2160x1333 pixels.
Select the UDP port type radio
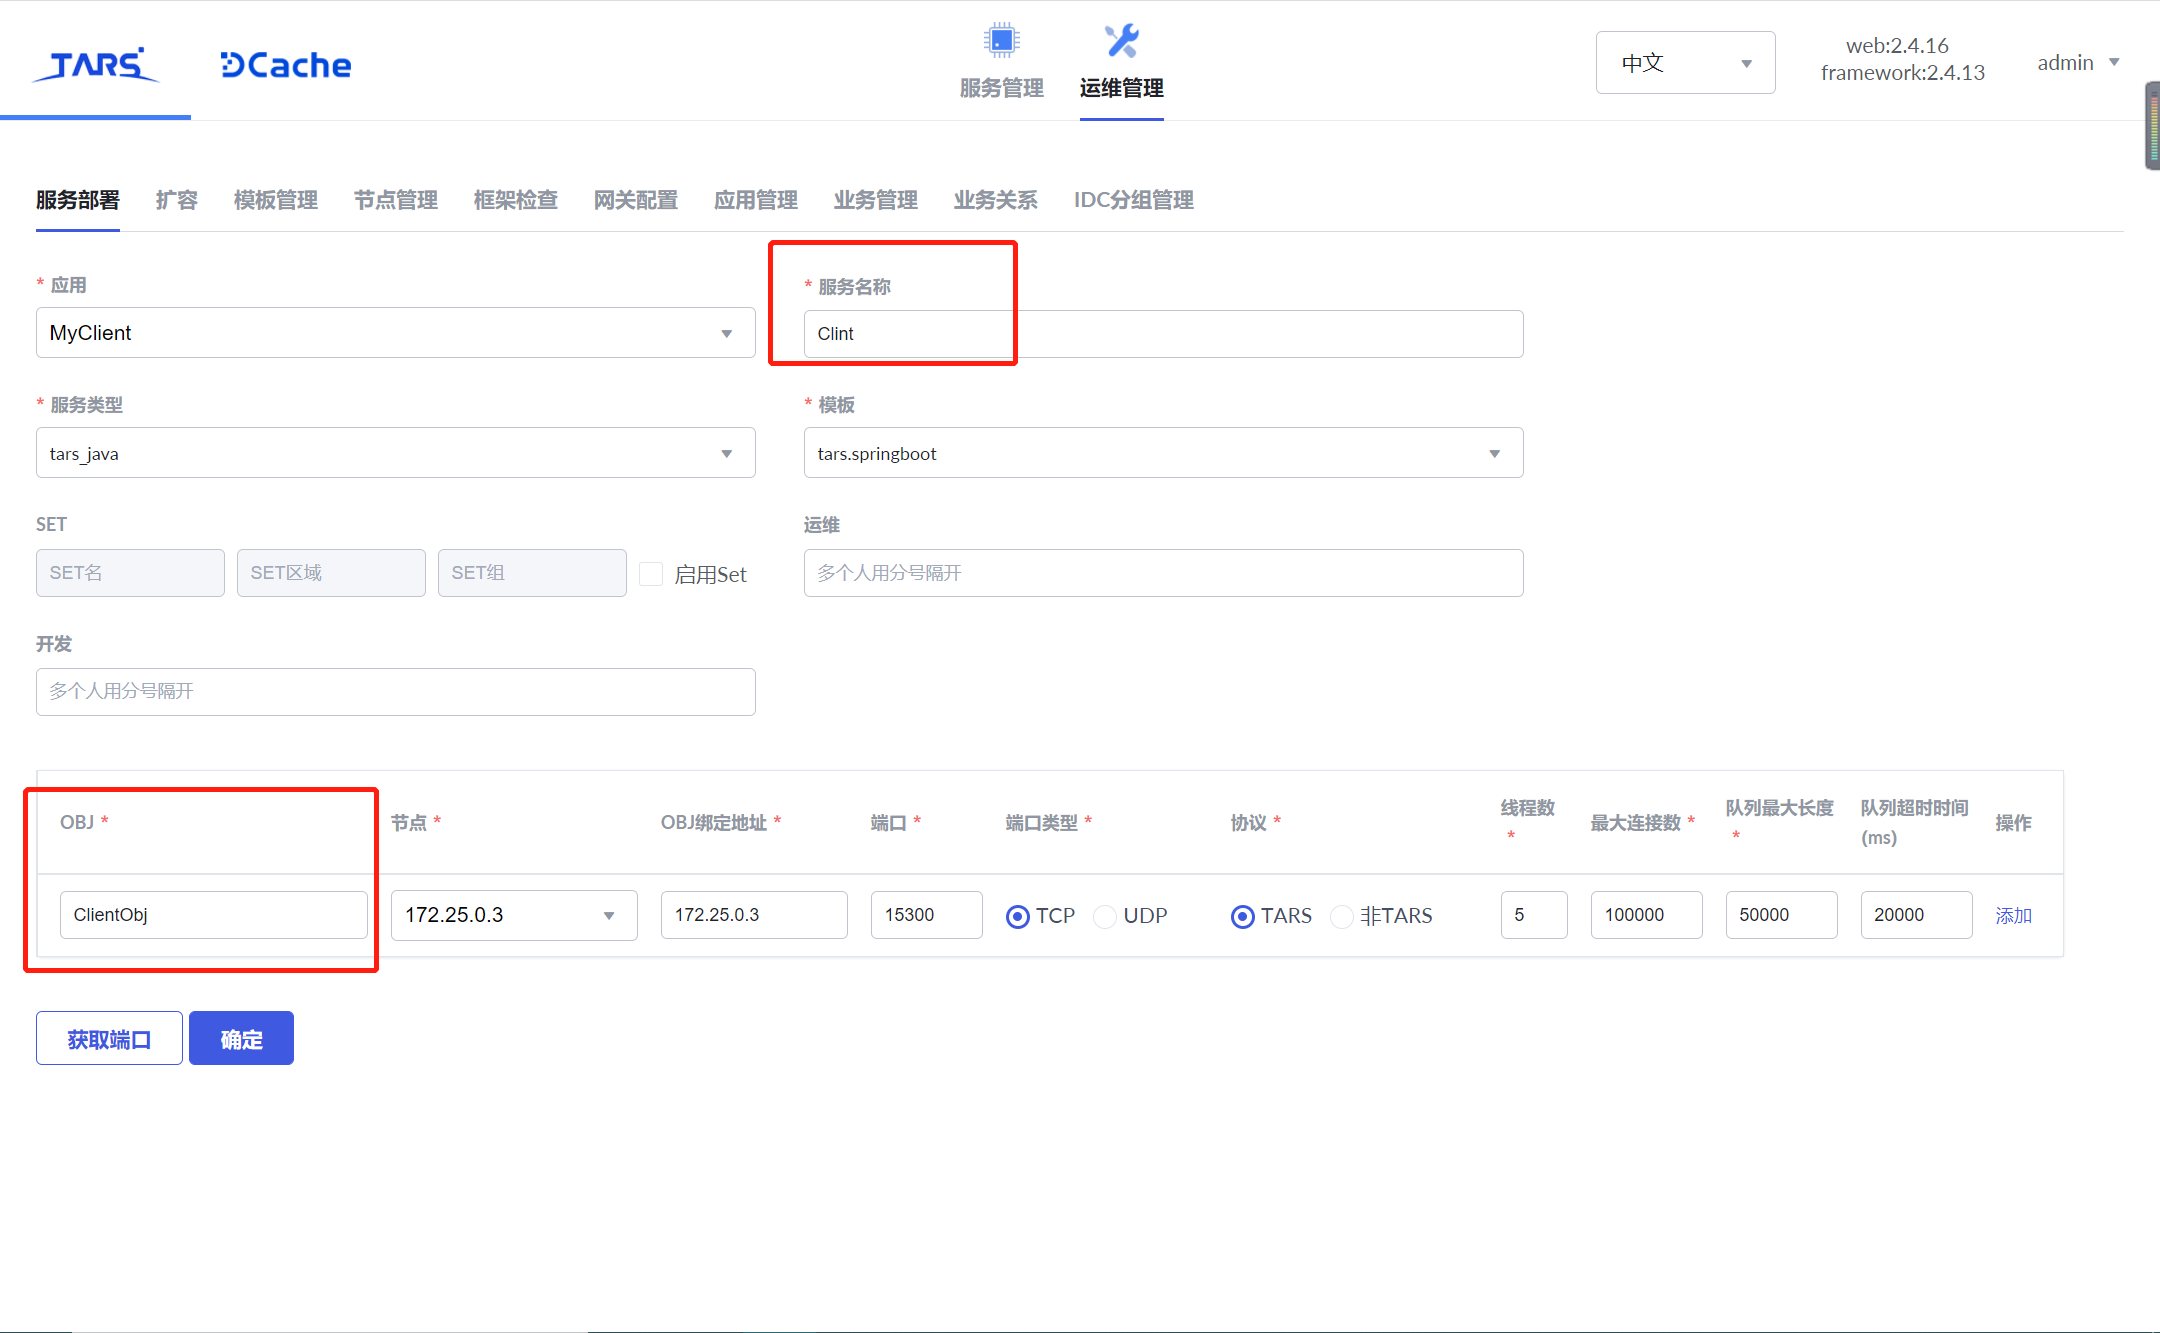(x=1105, y=916)
